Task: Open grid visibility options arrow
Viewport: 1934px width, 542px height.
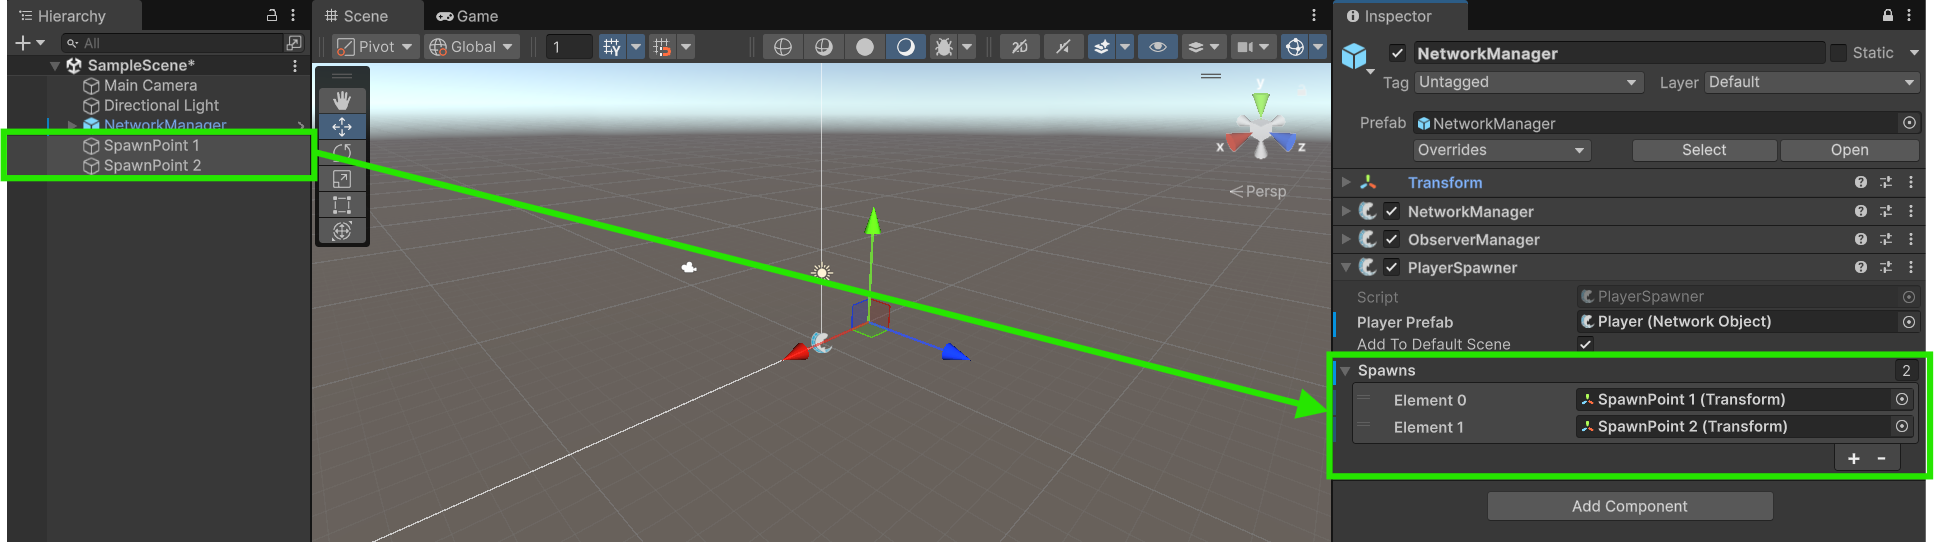Action: (636, 47)
